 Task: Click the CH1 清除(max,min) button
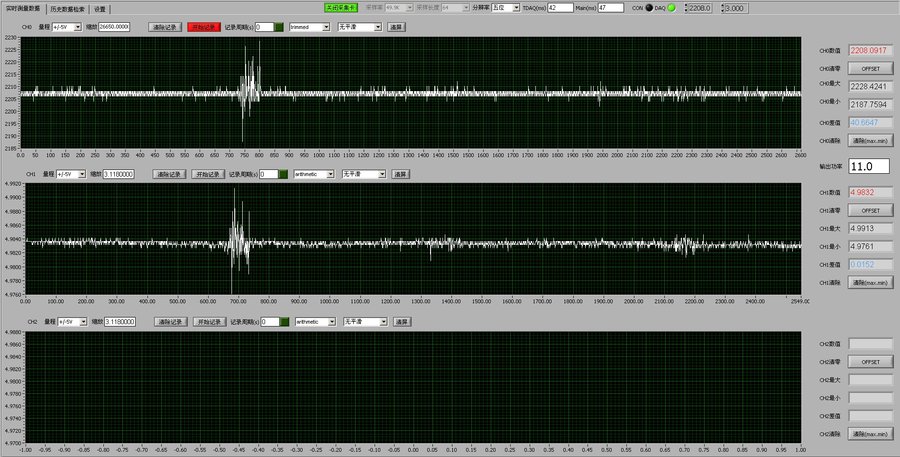[871, 282]
